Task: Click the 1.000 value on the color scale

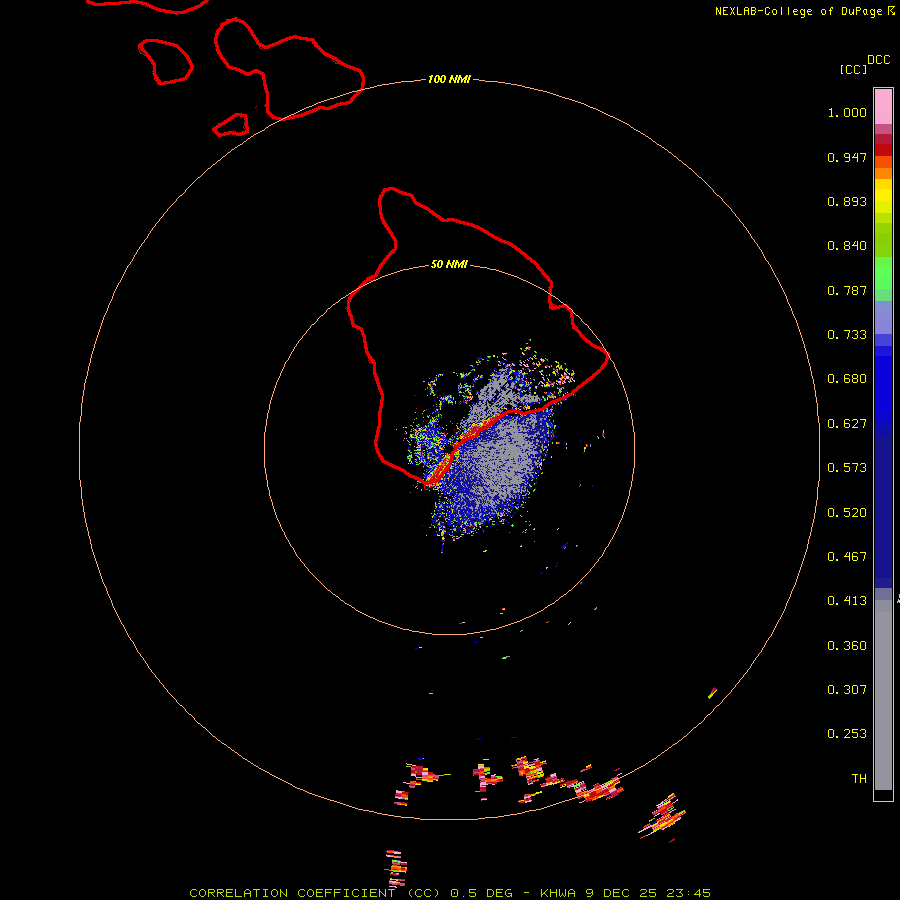Action: (x=847, y=113)
